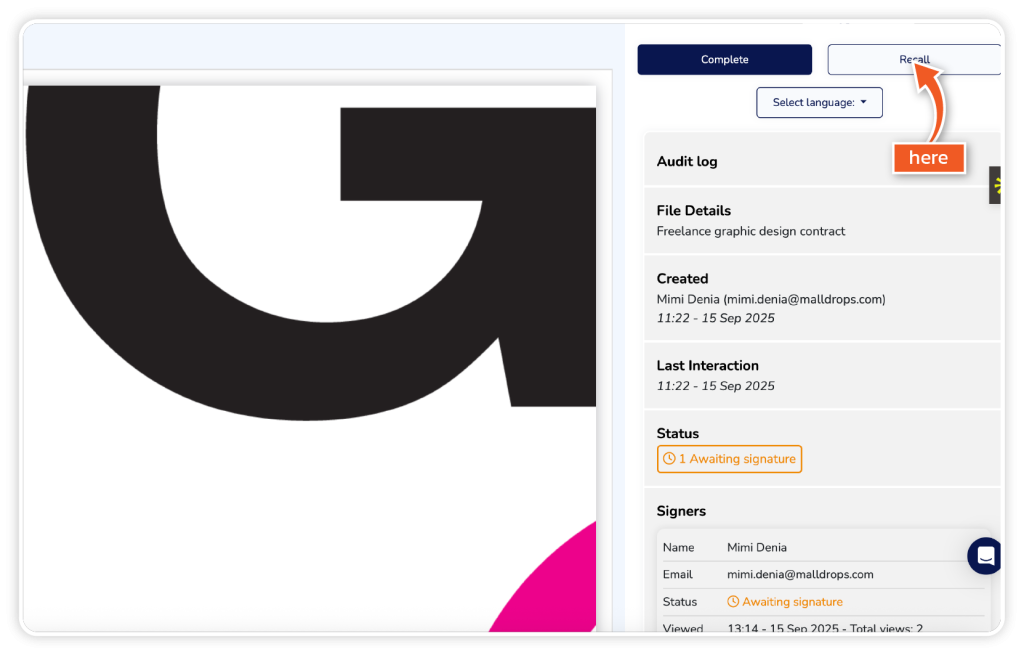Viewport: 1024px width, 655px height.
Task: Open the Select language dropdown
Action: [x=819, y=102]
